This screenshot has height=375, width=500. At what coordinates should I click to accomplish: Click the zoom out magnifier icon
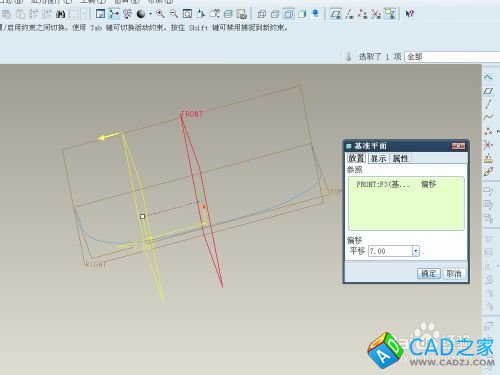tap(174, 14)
